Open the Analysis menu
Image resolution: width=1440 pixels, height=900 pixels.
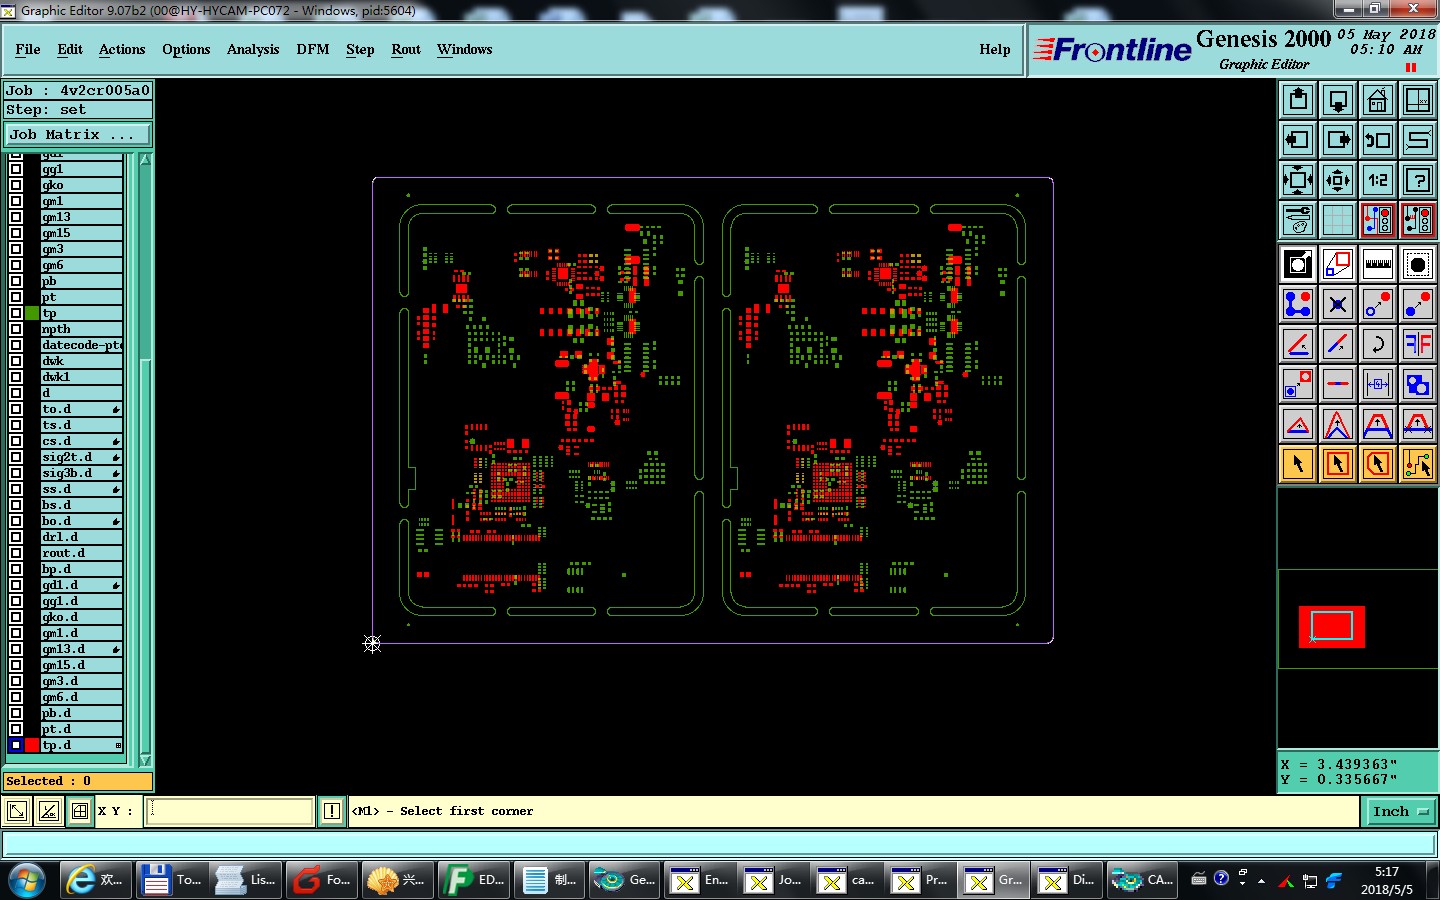(253, 49)
